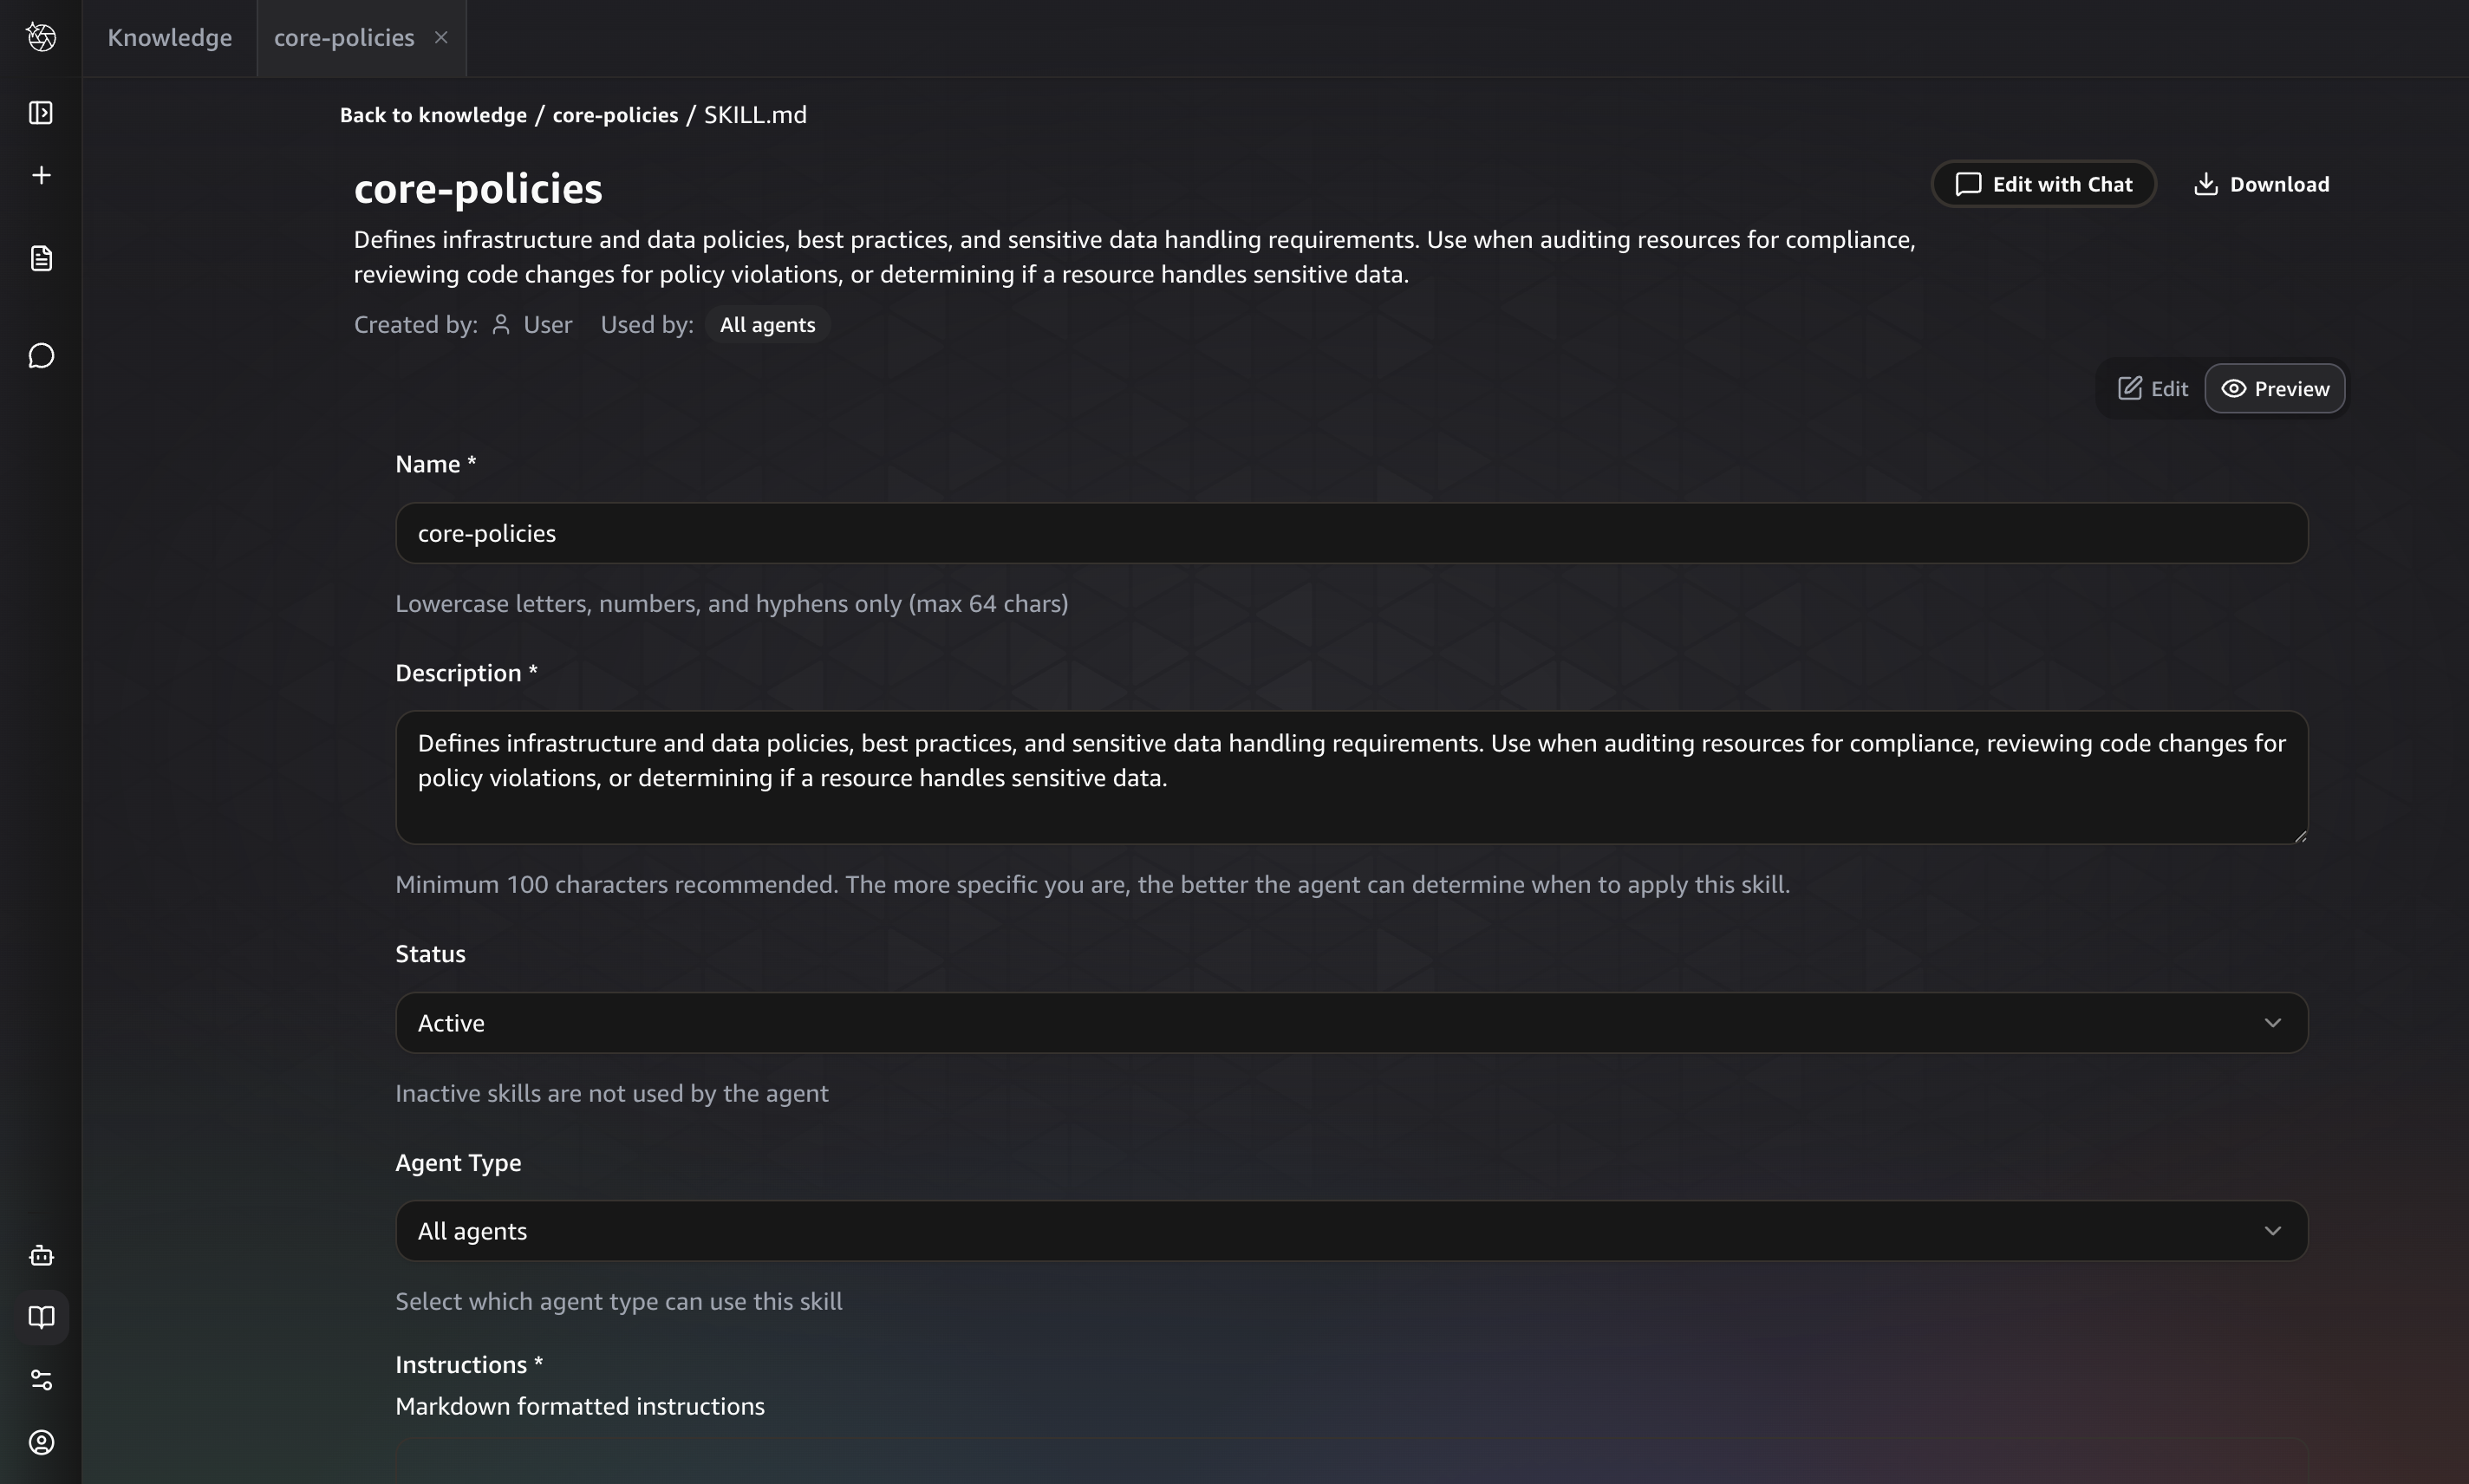The height and width of the screenshot is (1484, 2469).
Task: Go back to knowledge via breadcrumb
Action: point(433,116)
